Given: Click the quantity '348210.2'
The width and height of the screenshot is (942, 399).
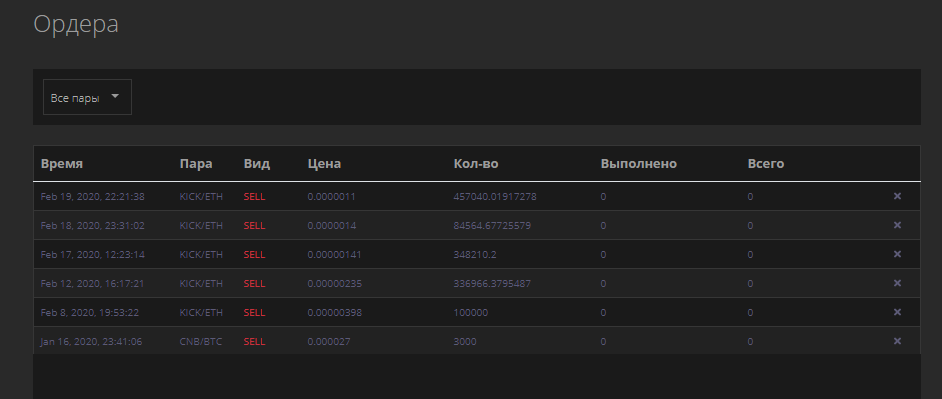Looking at the screenshot, I should 475,255.
